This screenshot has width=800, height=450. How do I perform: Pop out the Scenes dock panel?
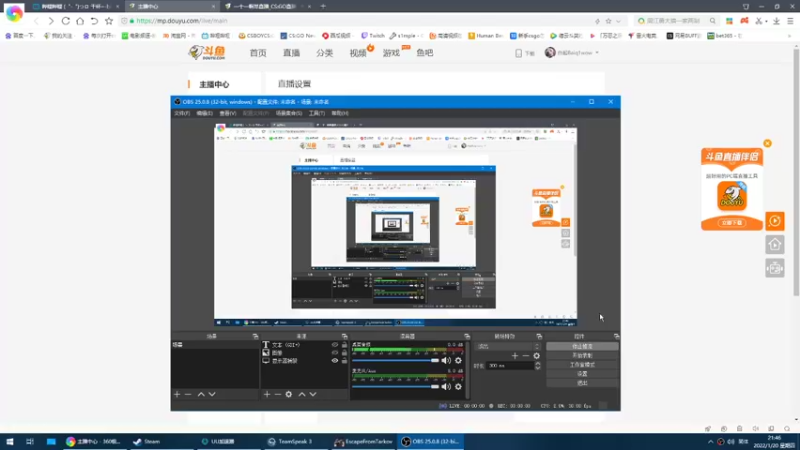[x=256, y=336]
